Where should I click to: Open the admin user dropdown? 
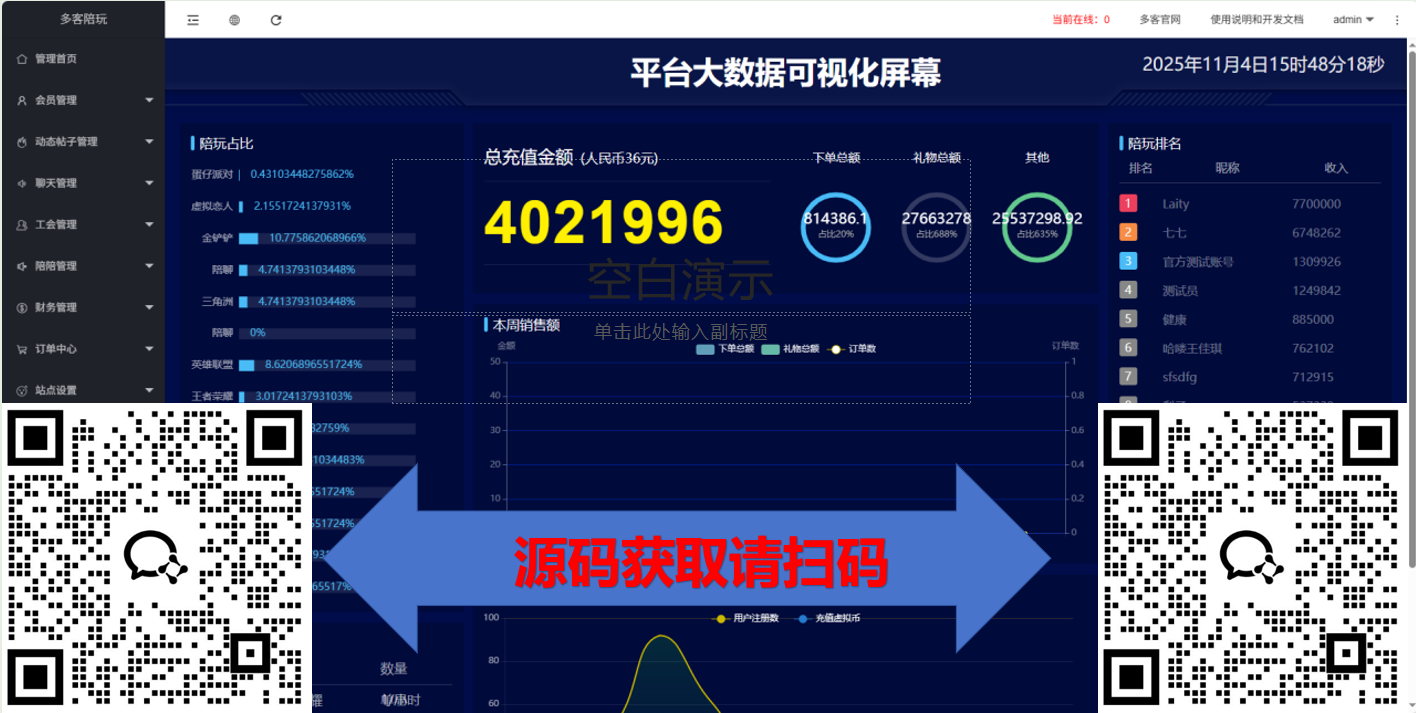click(x=1353, y=20)
